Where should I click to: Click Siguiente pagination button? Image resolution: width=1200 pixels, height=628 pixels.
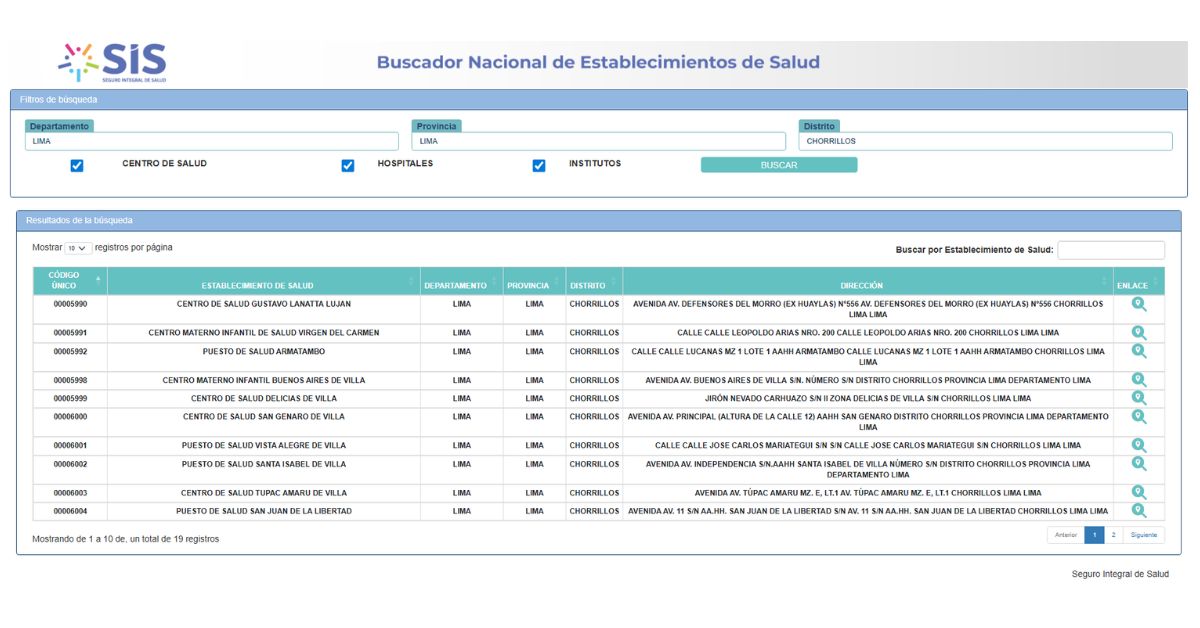[x=1143, y=535]
